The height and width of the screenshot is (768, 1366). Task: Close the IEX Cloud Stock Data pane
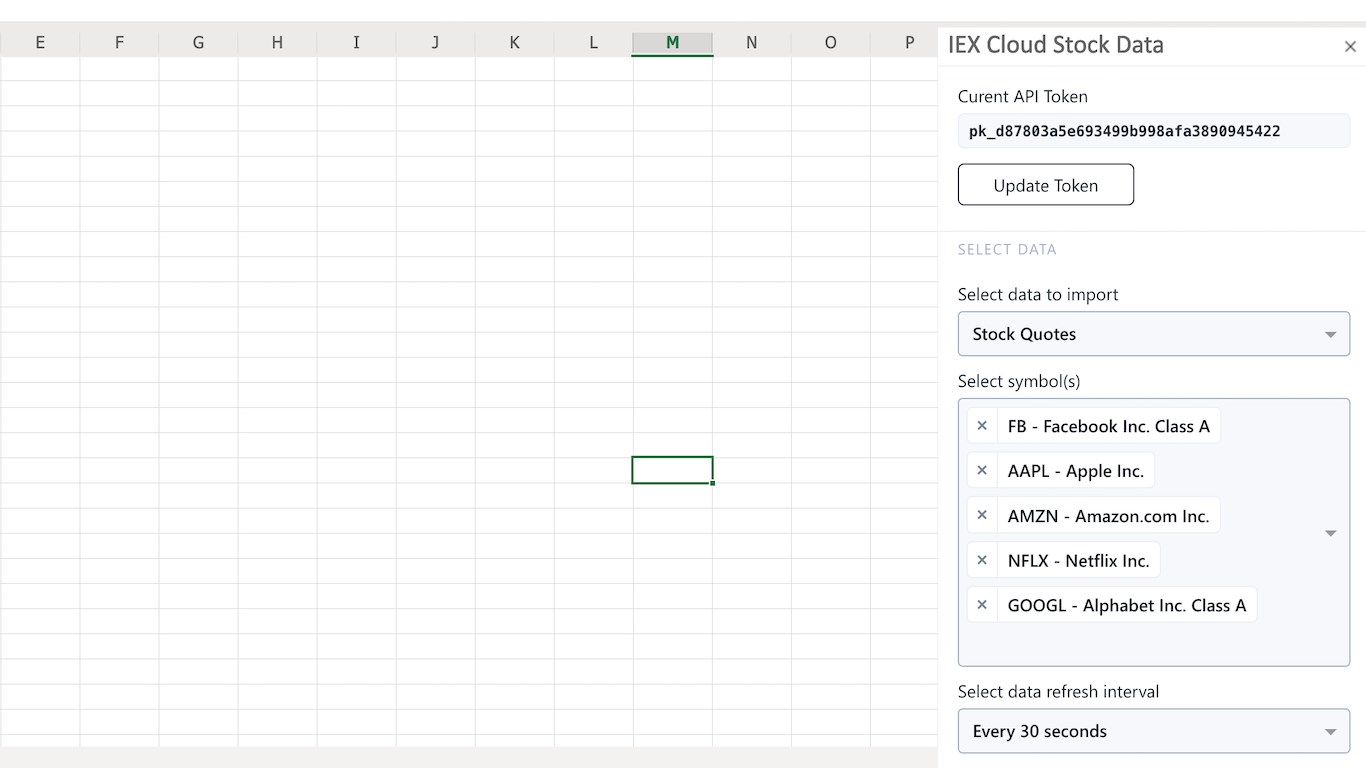[1350, 46]
